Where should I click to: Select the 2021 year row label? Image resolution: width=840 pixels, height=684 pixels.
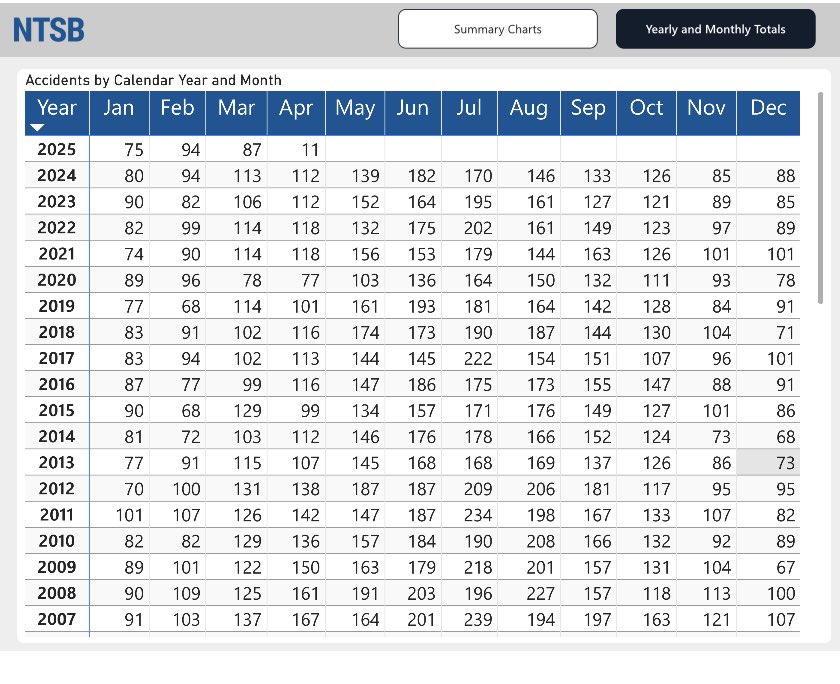coord(57,253)
